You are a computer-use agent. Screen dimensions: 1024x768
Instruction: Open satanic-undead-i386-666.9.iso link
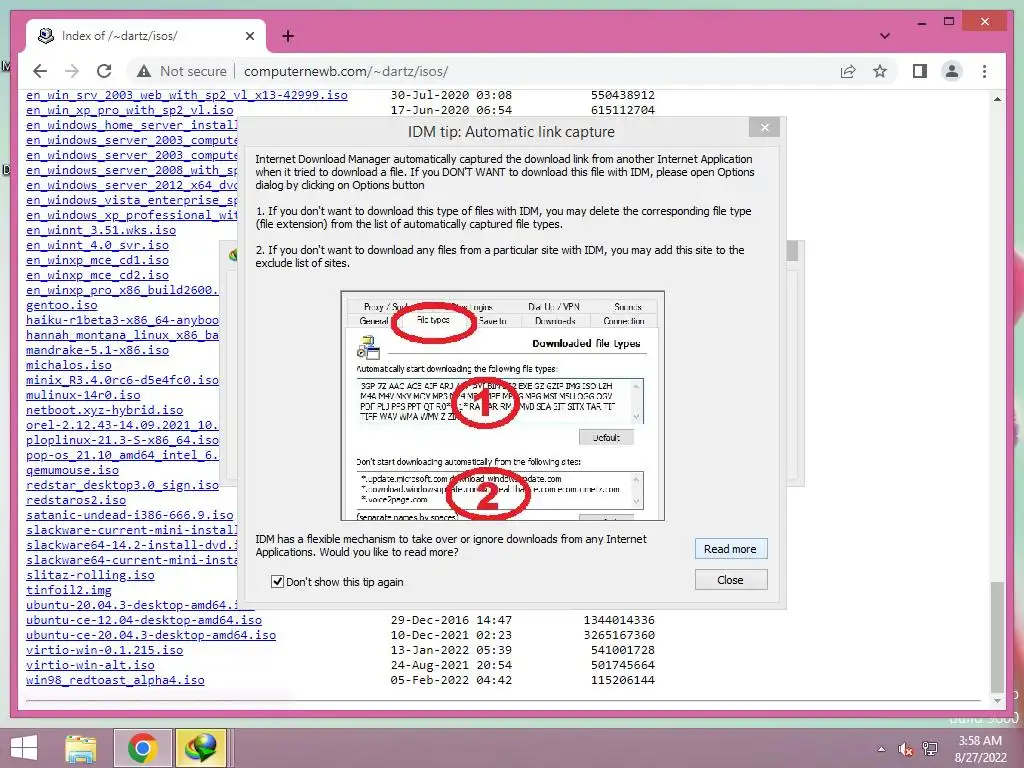tap(129, 515)
